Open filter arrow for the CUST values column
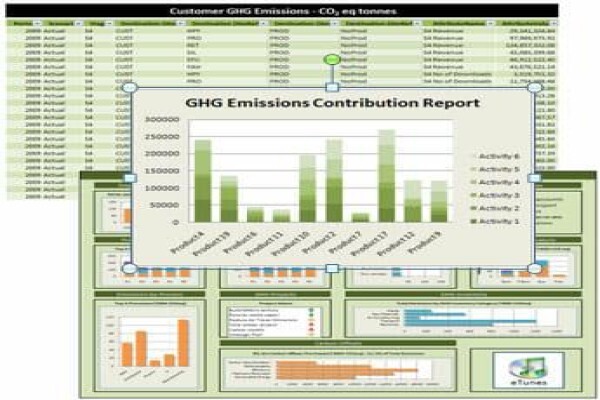The image size is (600, 400). [x=180, y=23]
